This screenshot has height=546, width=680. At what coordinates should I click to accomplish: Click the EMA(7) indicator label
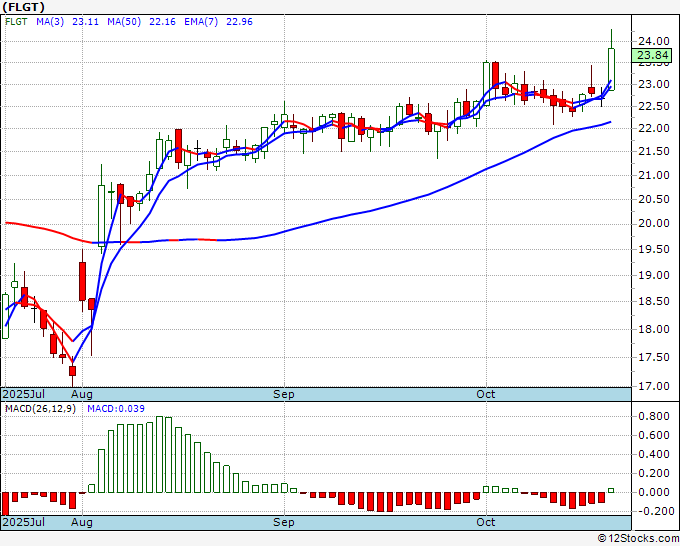tap(201, 22)
